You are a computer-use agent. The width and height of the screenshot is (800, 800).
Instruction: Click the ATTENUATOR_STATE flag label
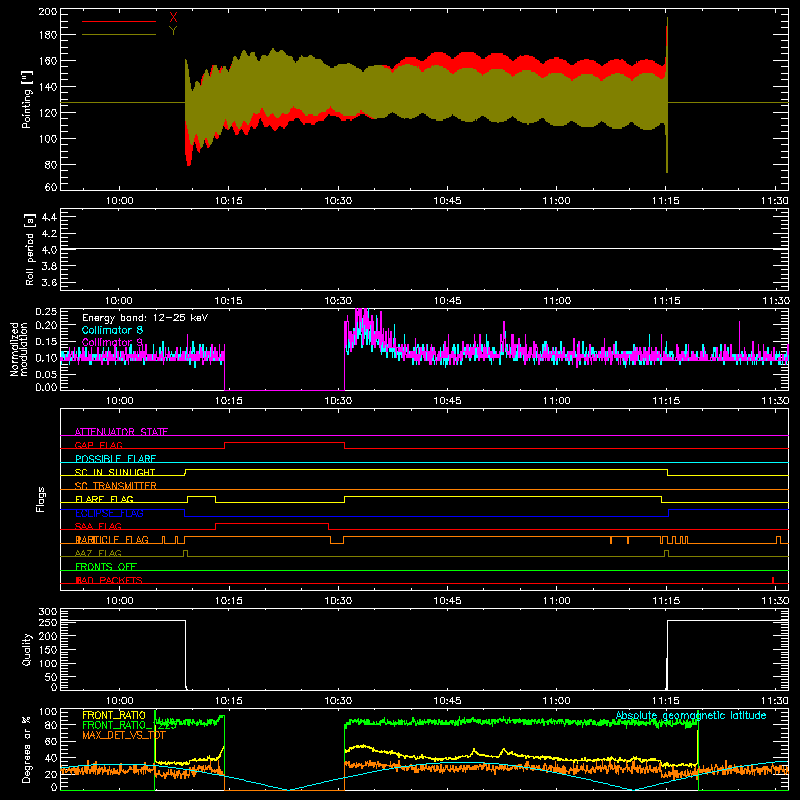click(121, 432)
